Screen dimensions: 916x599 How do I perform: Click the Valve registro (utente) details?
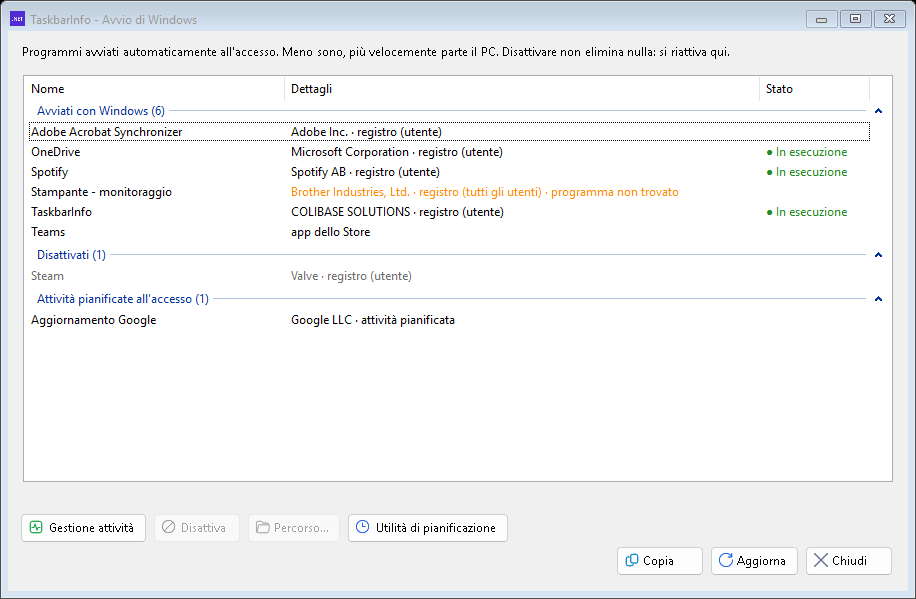click(351, 276)
